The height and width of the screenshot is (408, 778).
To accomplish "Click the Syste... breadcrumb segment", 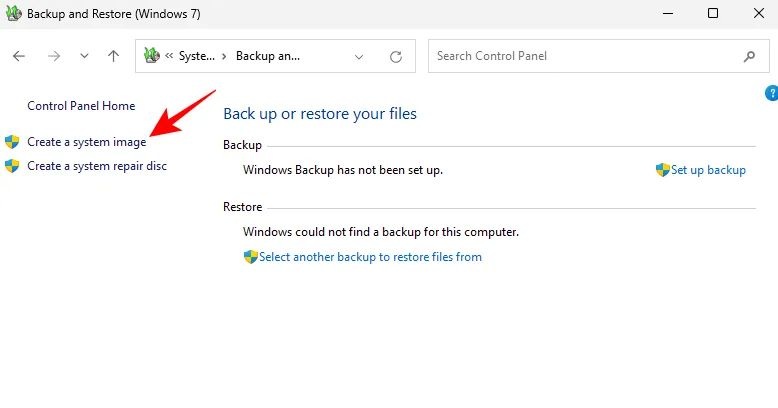I will point(196,56).
